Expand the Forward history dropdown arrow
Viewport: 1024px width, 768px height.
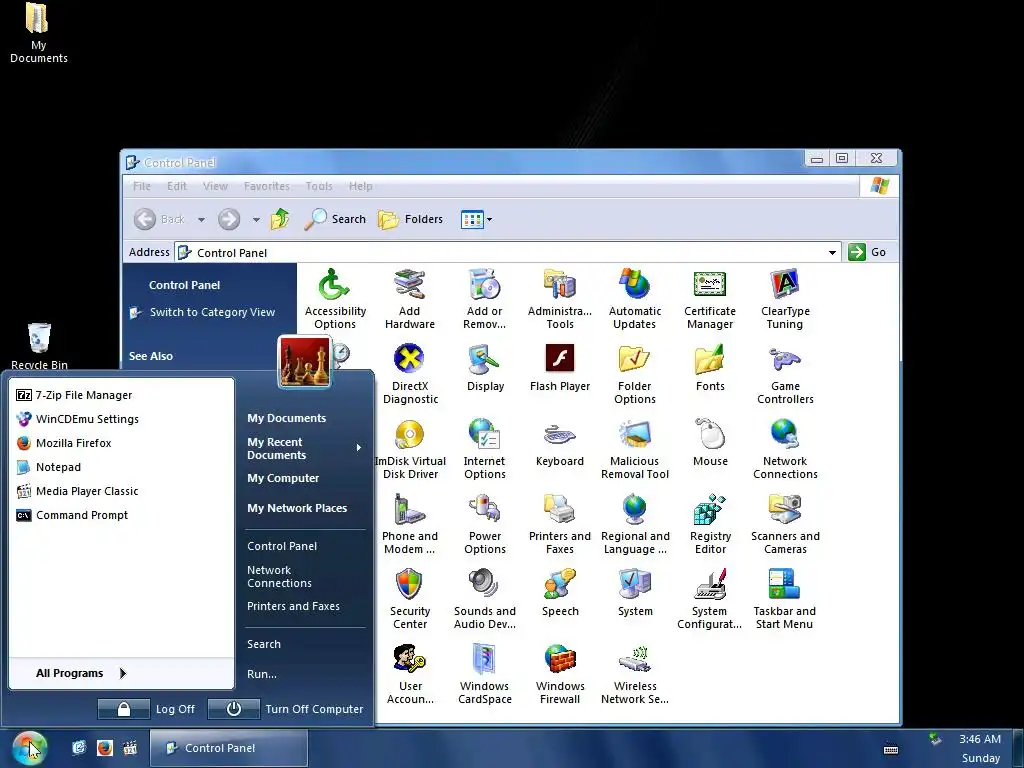(256, 219)
